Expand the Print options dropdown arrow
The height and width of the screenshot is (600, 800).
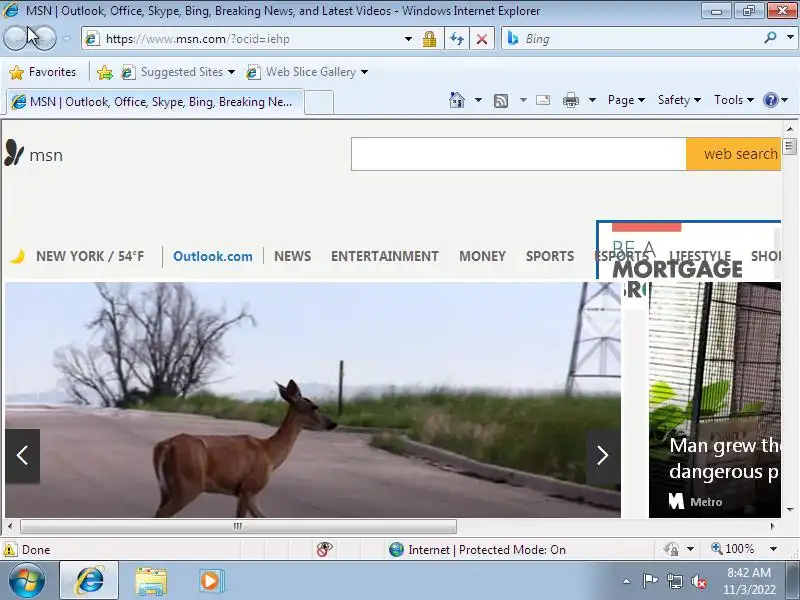coord(592,100)
